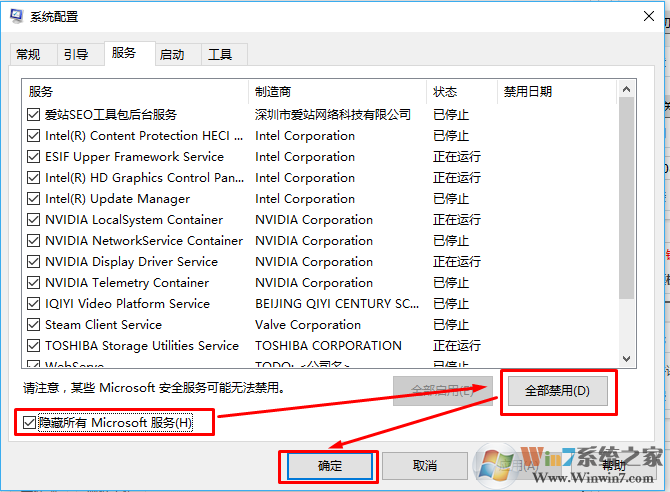The height and width of the screenshot is (492, 670).
Task: Select Valve Corporation manufacturer cell
Action: pos(308,325)
